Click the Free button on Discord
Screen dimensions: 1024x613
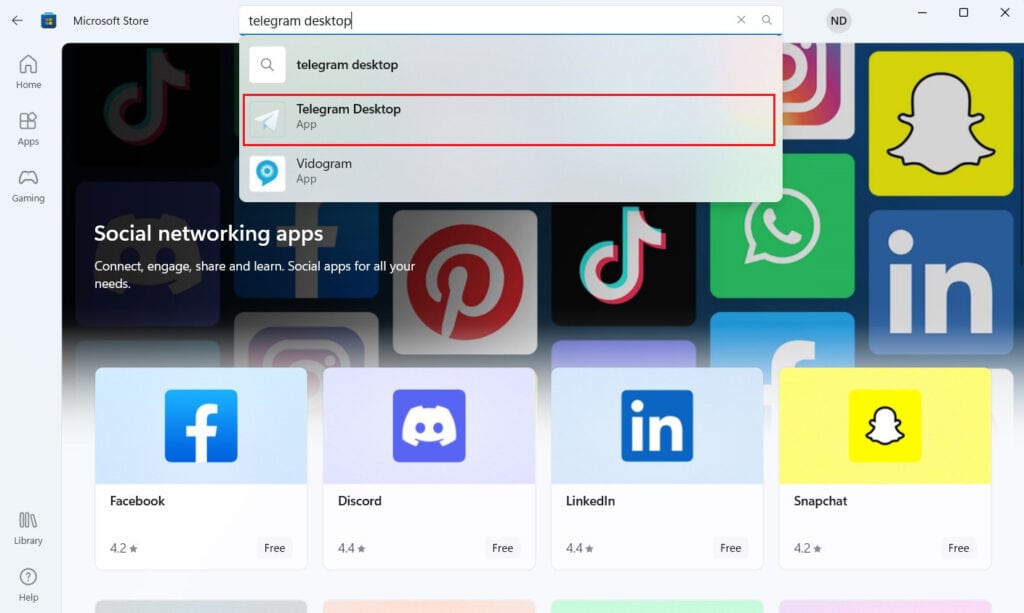(x=502, y=548)
